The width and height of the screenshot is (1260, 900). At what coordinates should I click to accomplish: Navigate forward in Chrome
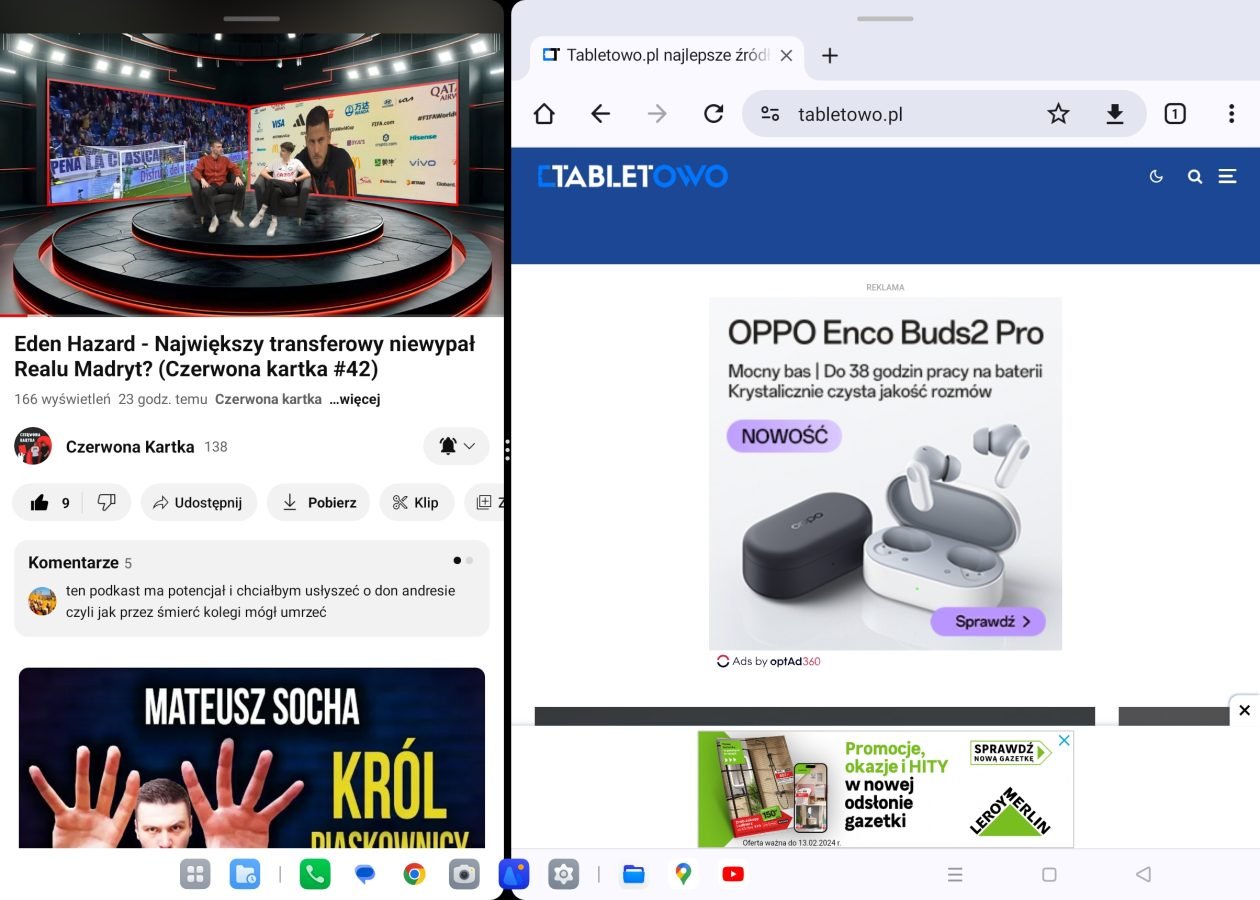click(657, 114)
